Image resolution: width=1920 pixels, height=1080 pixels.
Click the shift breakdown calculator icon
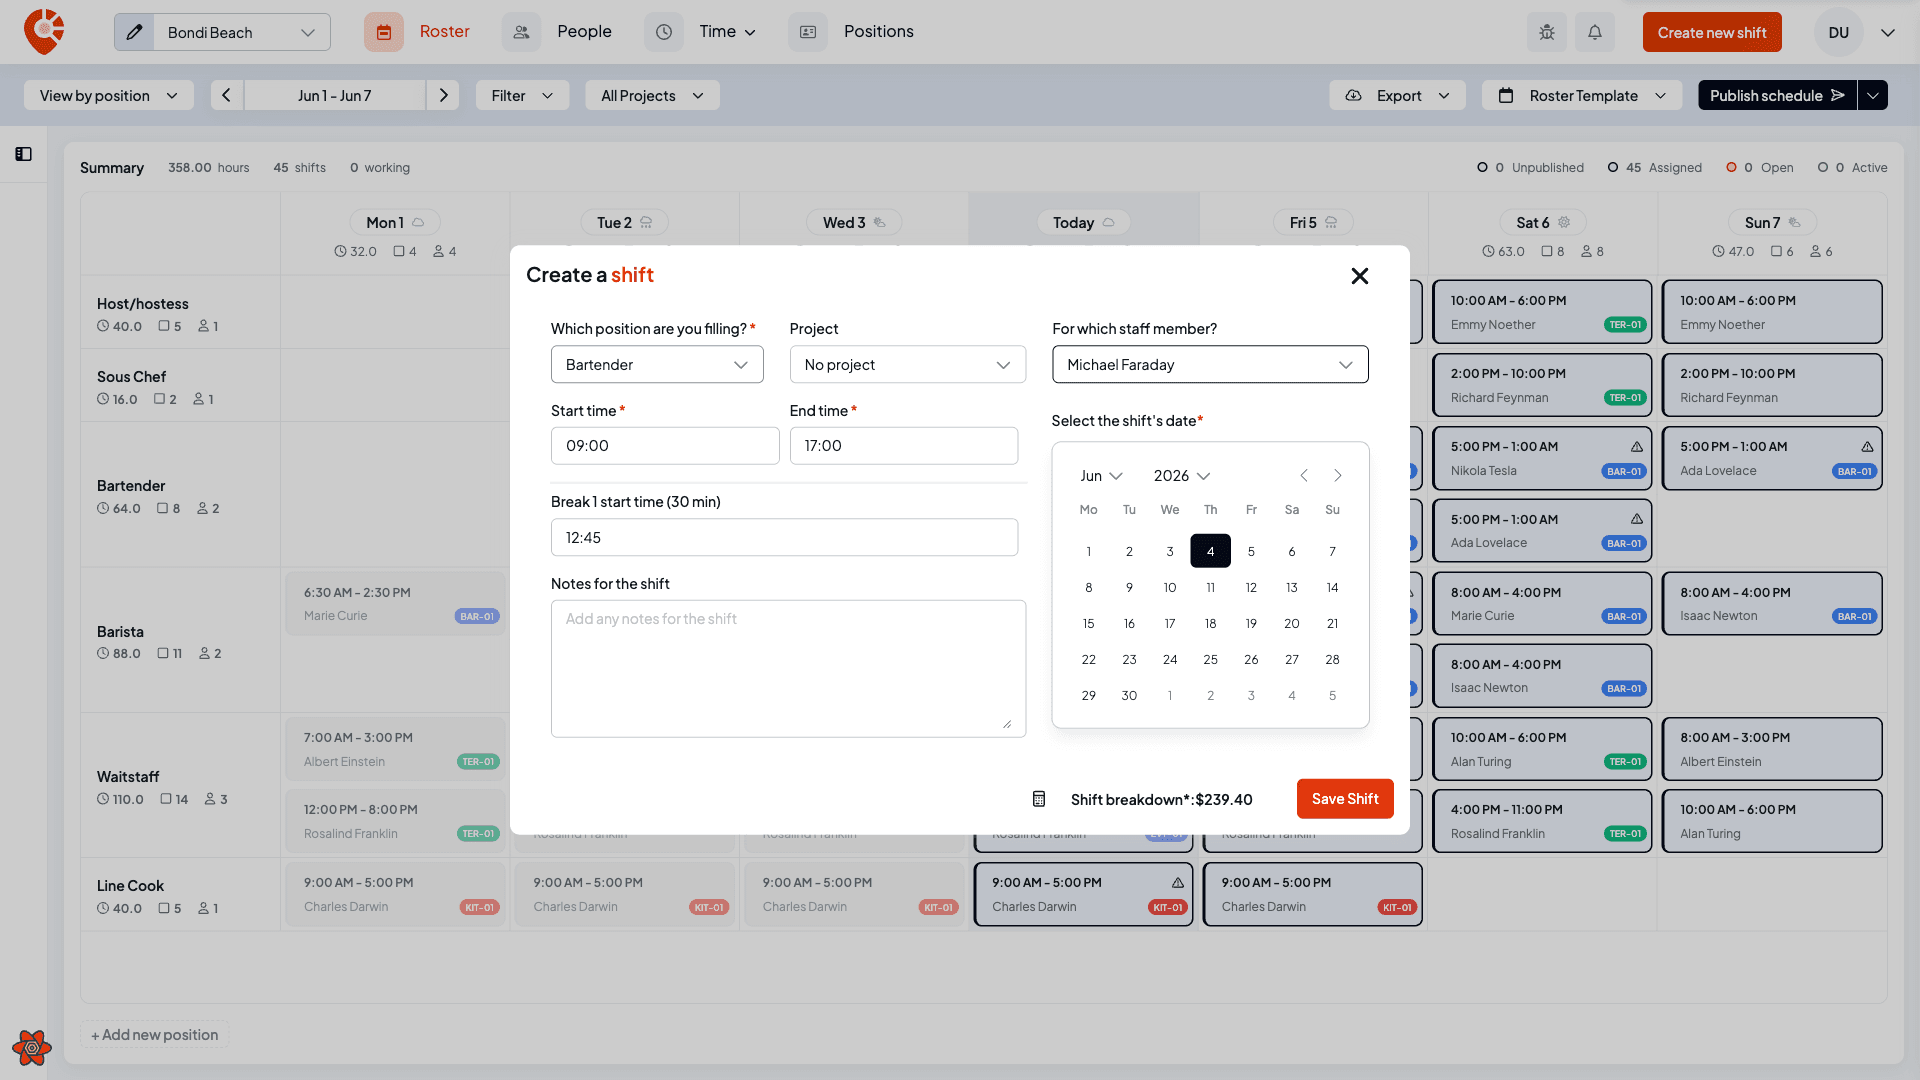1039,799
